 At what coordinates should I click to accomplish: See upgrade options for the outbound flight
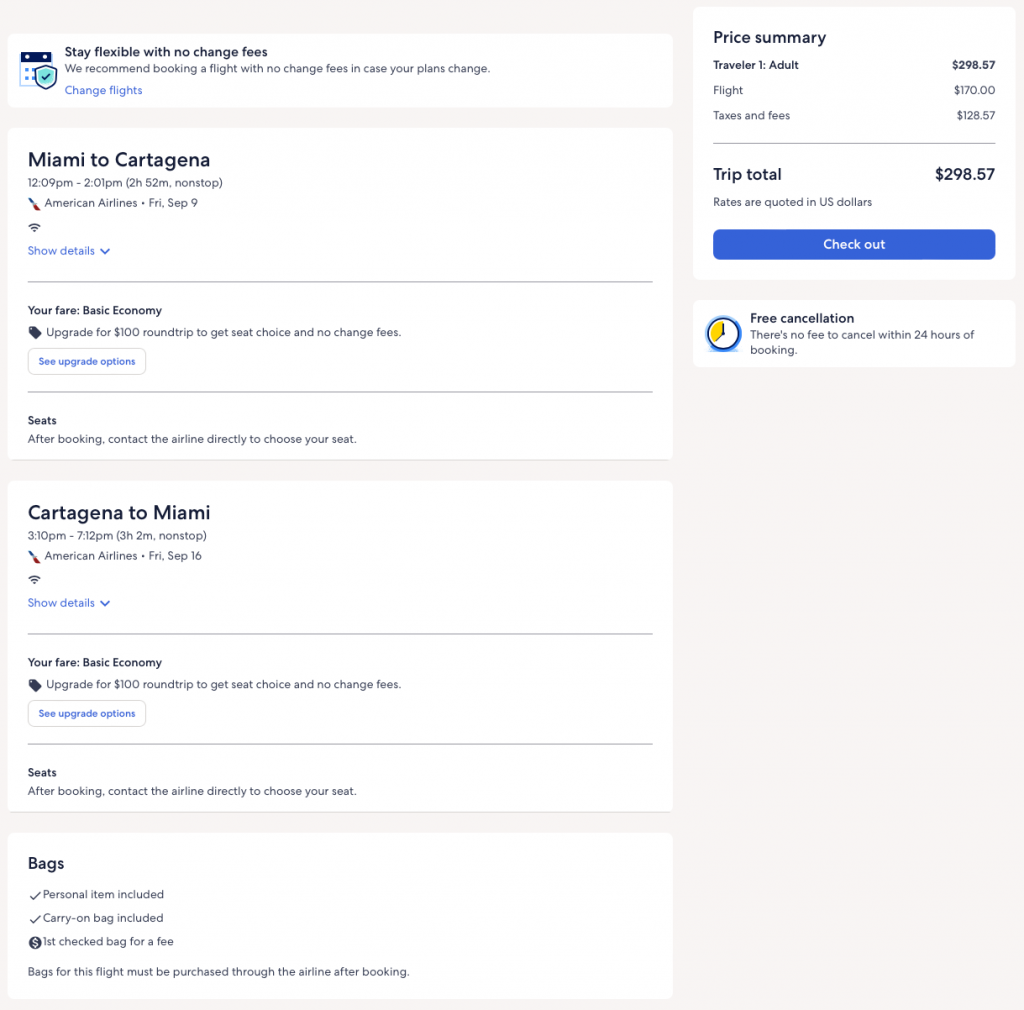(x=87, y=362)
